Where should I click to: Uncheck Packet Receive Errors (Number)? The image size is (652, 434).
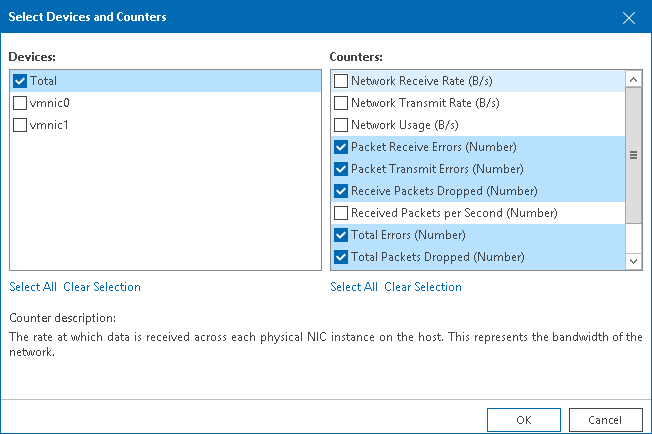(341, 147)
